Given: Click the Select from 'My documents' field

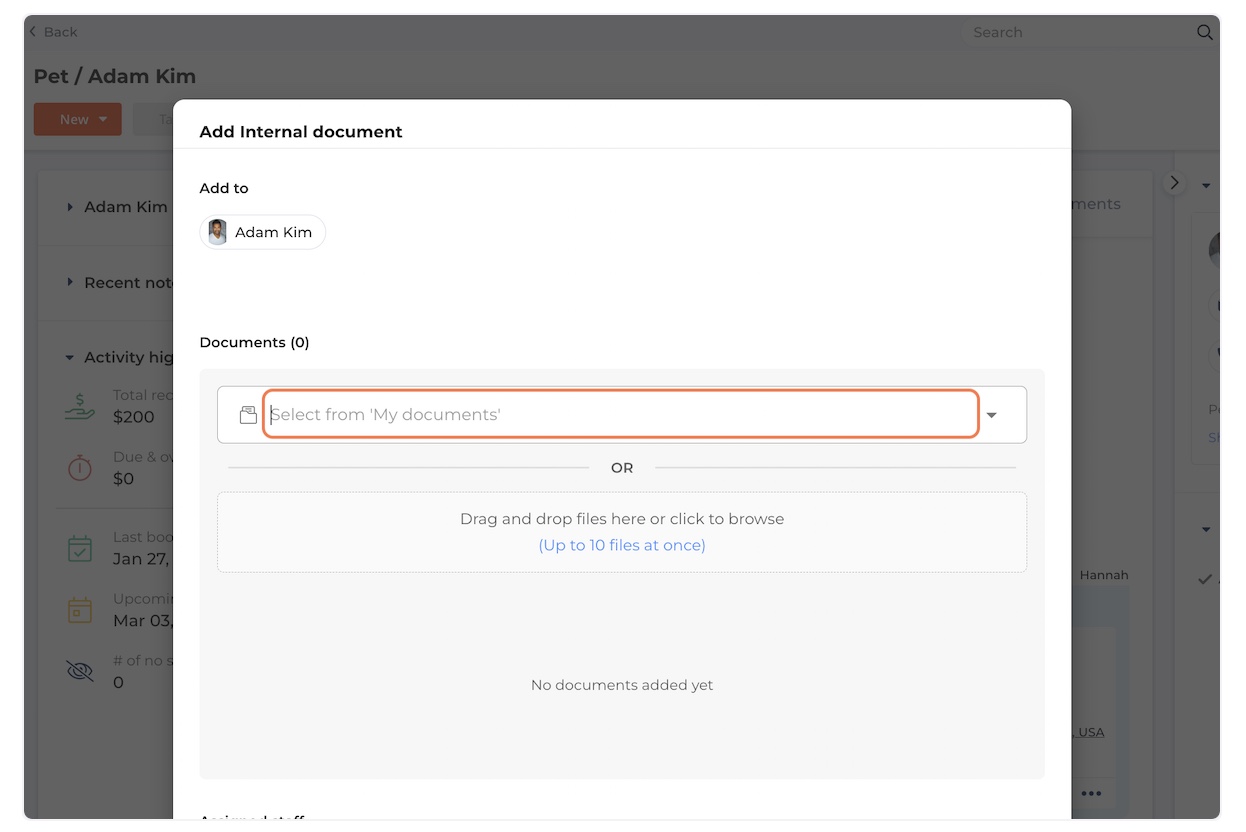Looking at the screenshot, I should [620, 415].
